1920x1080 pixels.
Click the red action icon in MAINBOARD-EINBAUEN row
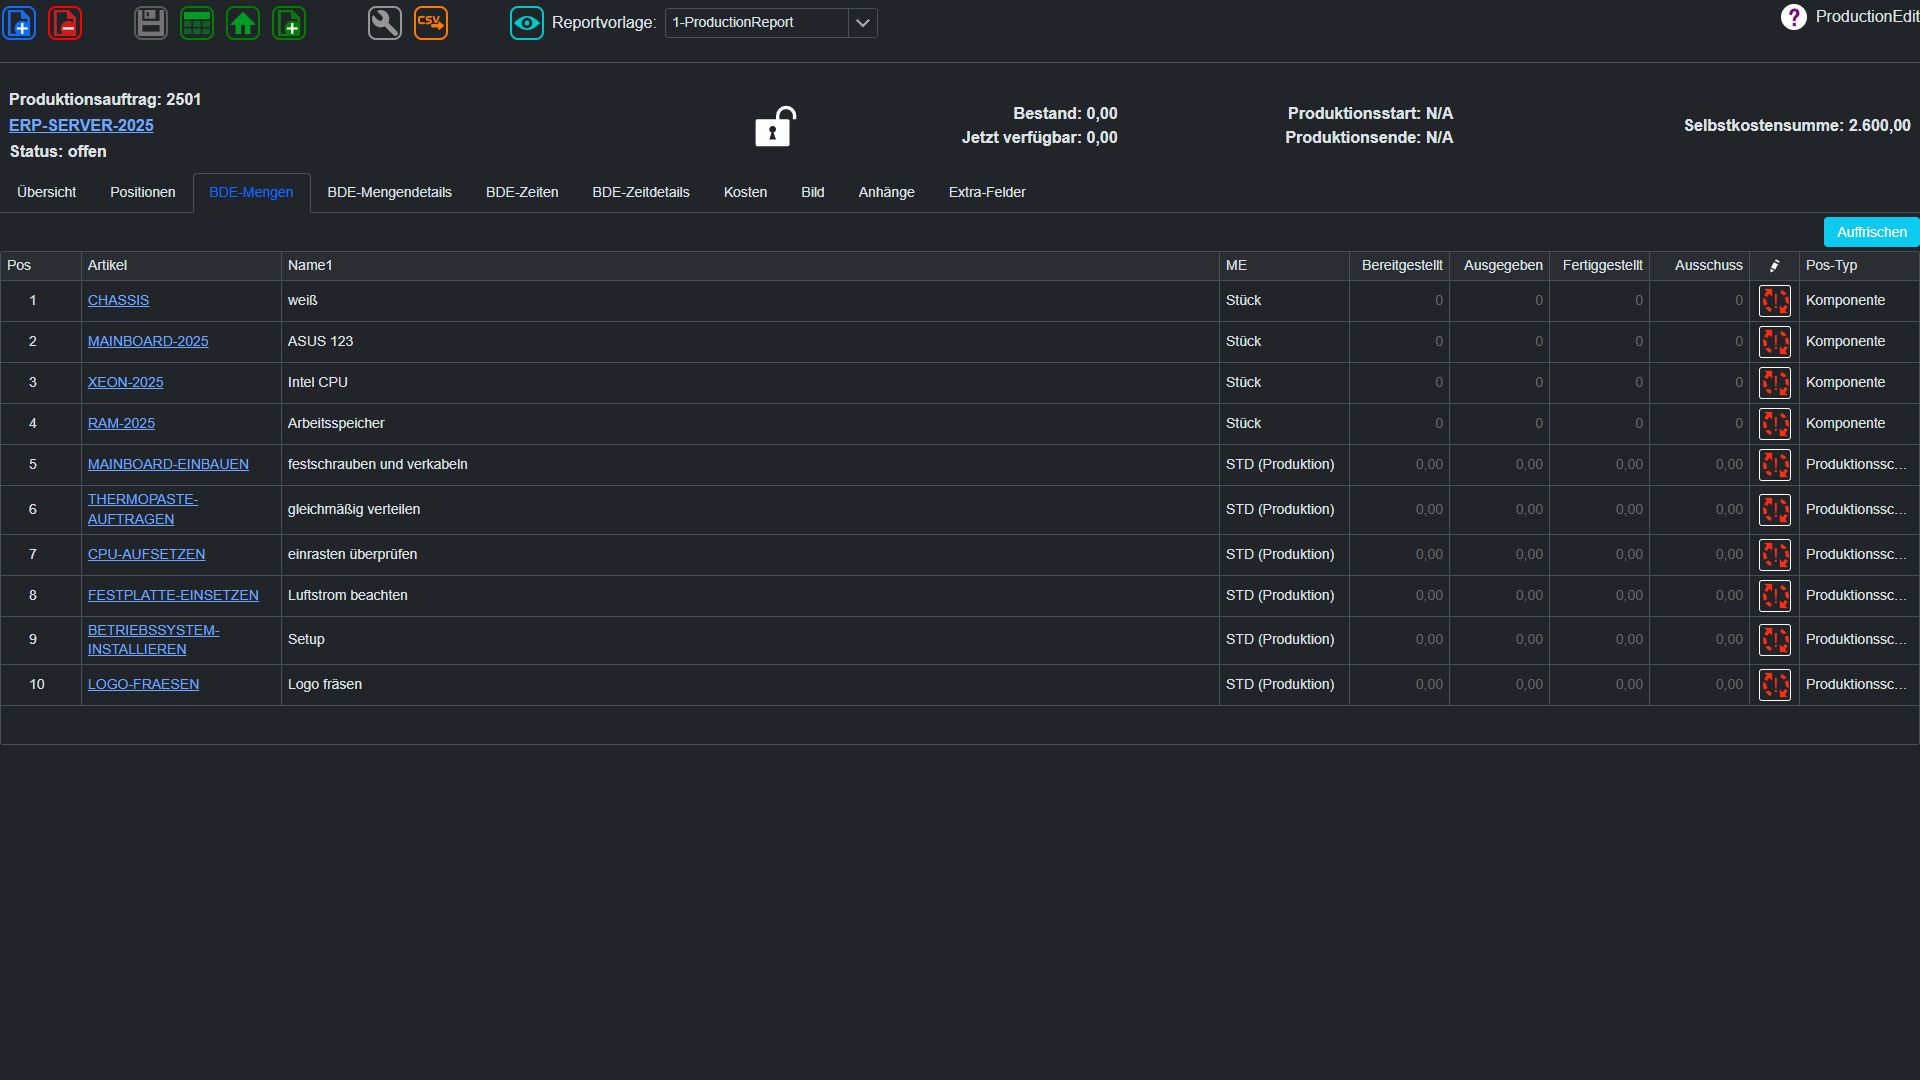tap(1775, 465)
